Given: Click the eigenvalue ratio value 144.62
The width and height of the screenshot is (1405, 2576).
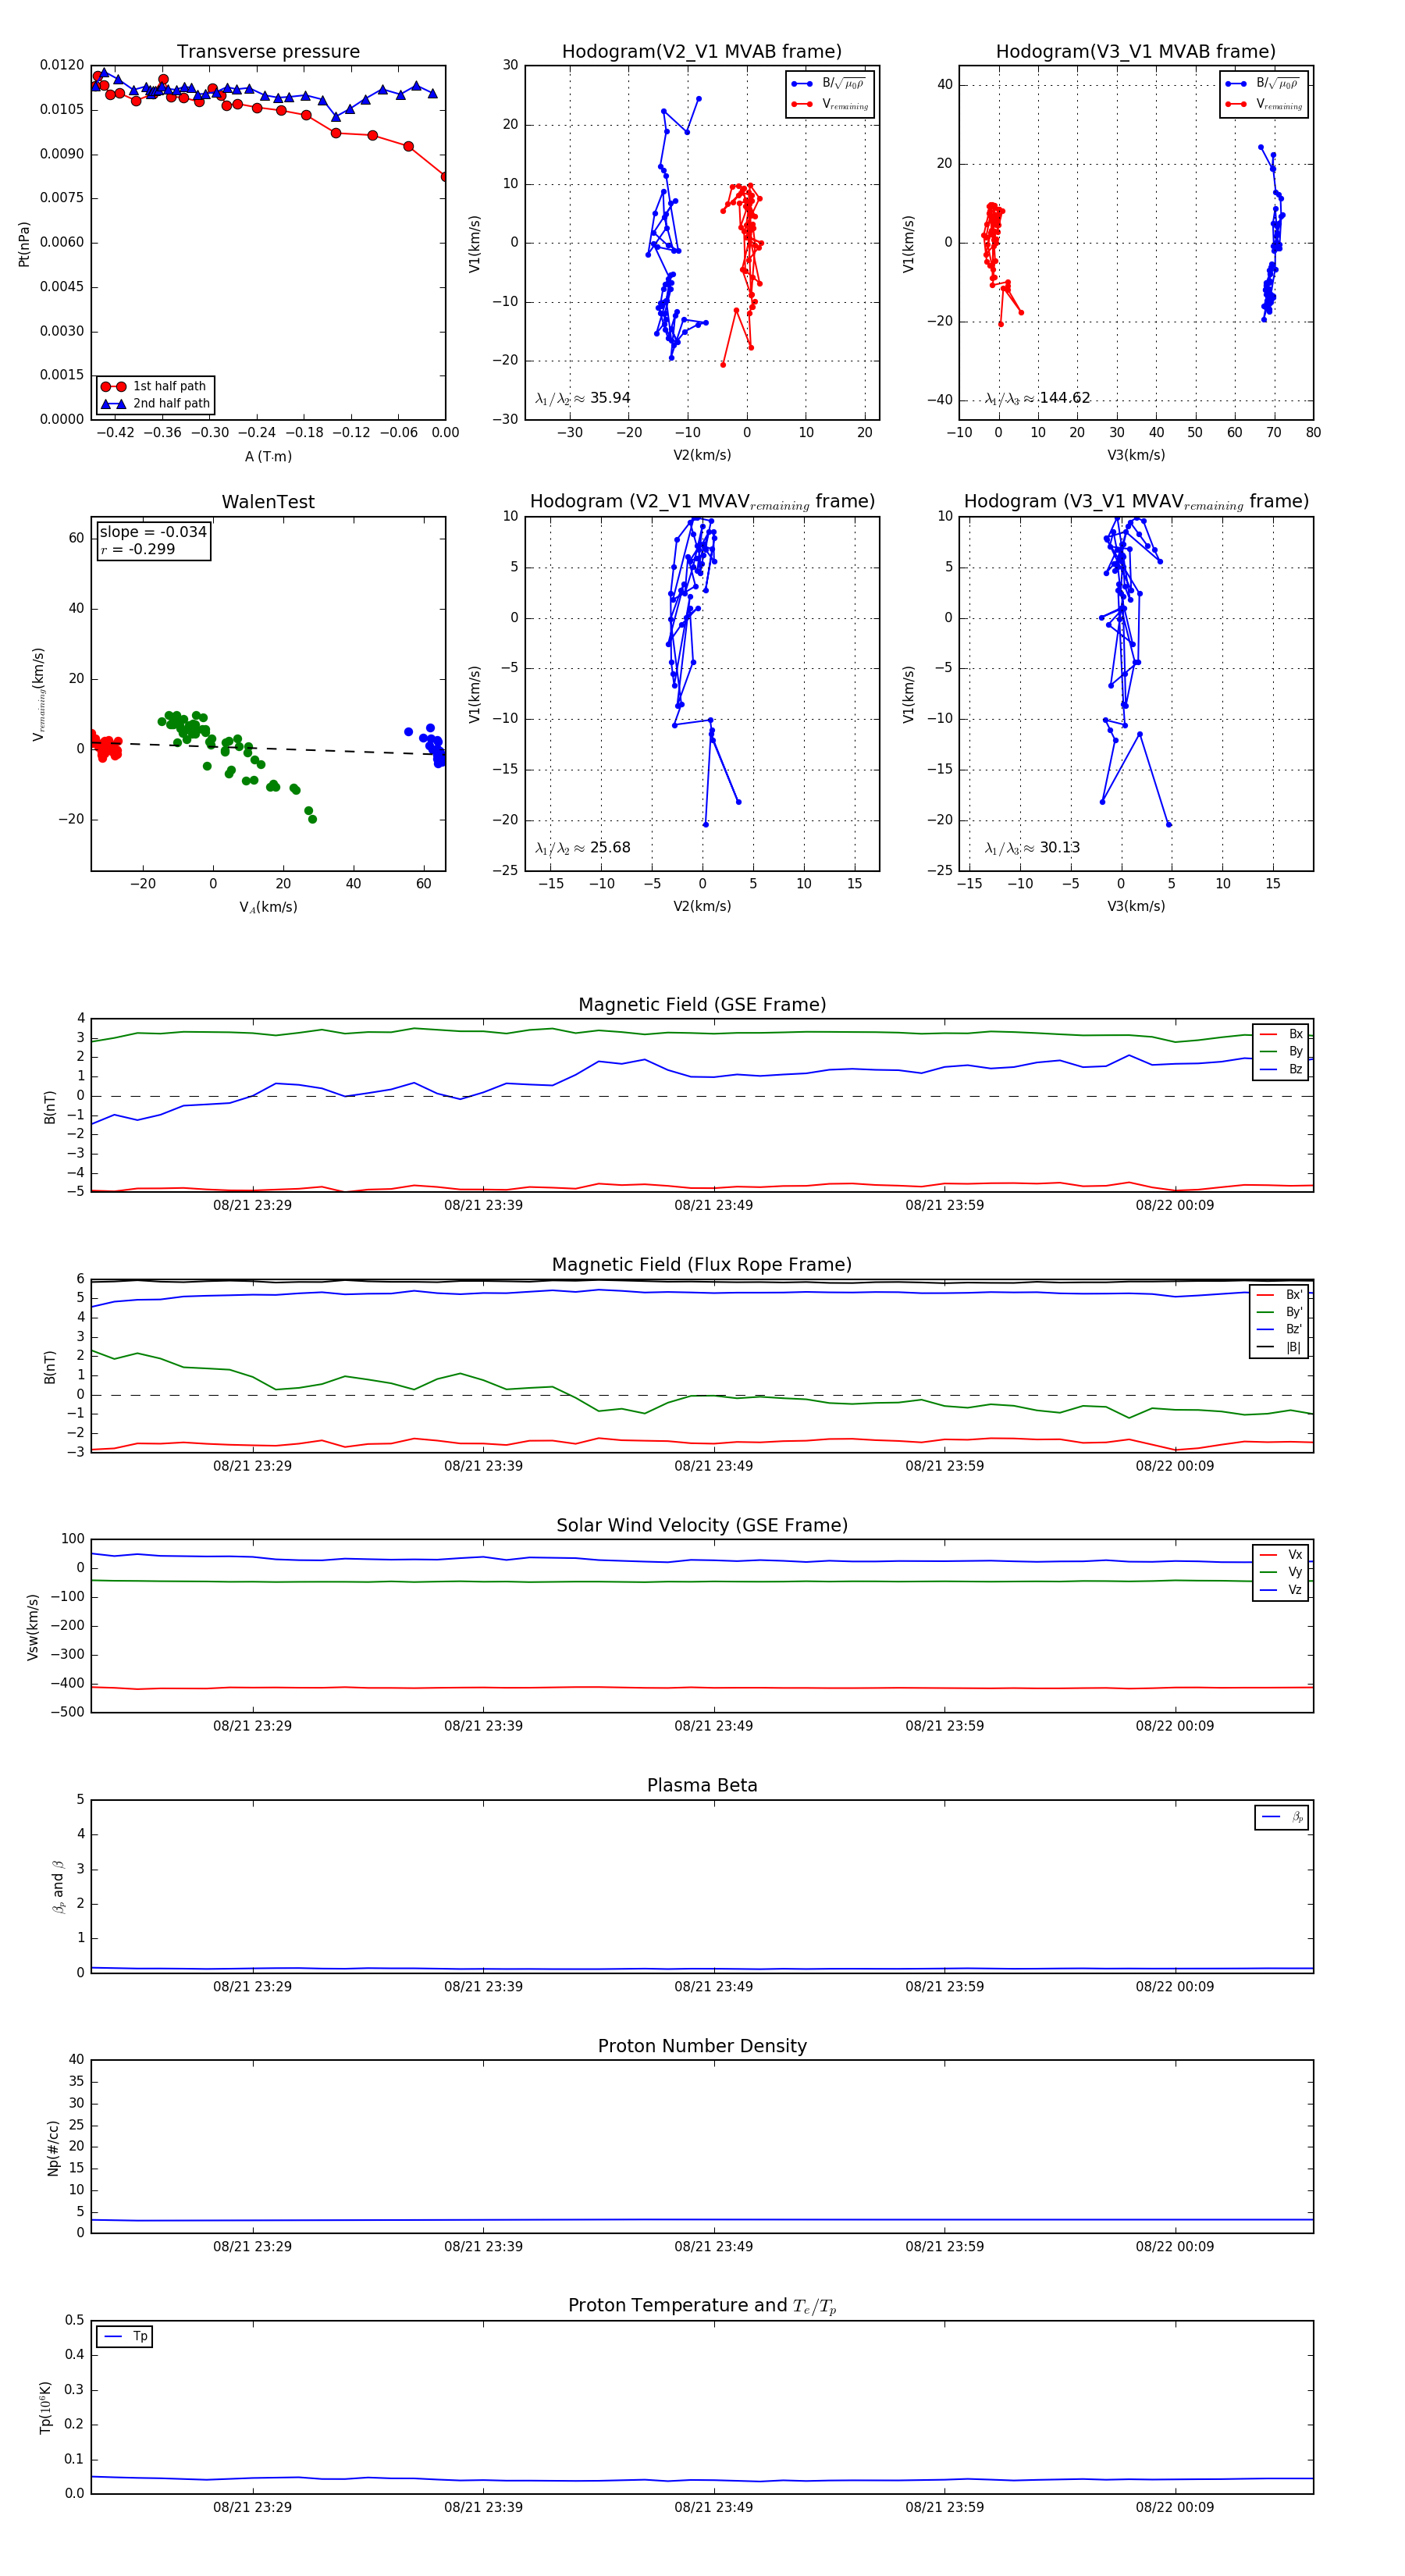Looking at the screenshot, I should tap(1065, 398).
